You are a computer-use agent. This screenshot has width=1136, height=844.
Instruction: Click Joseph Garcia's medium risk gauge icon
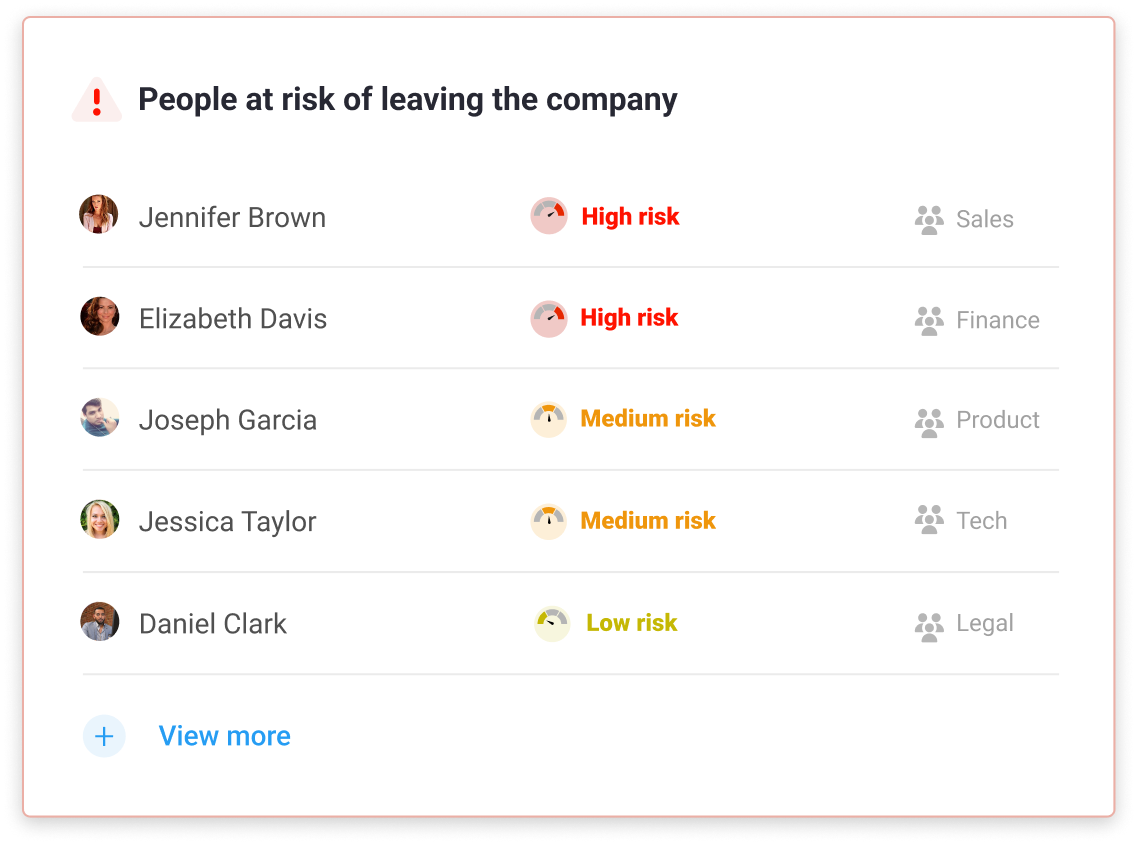pos(549,420)
